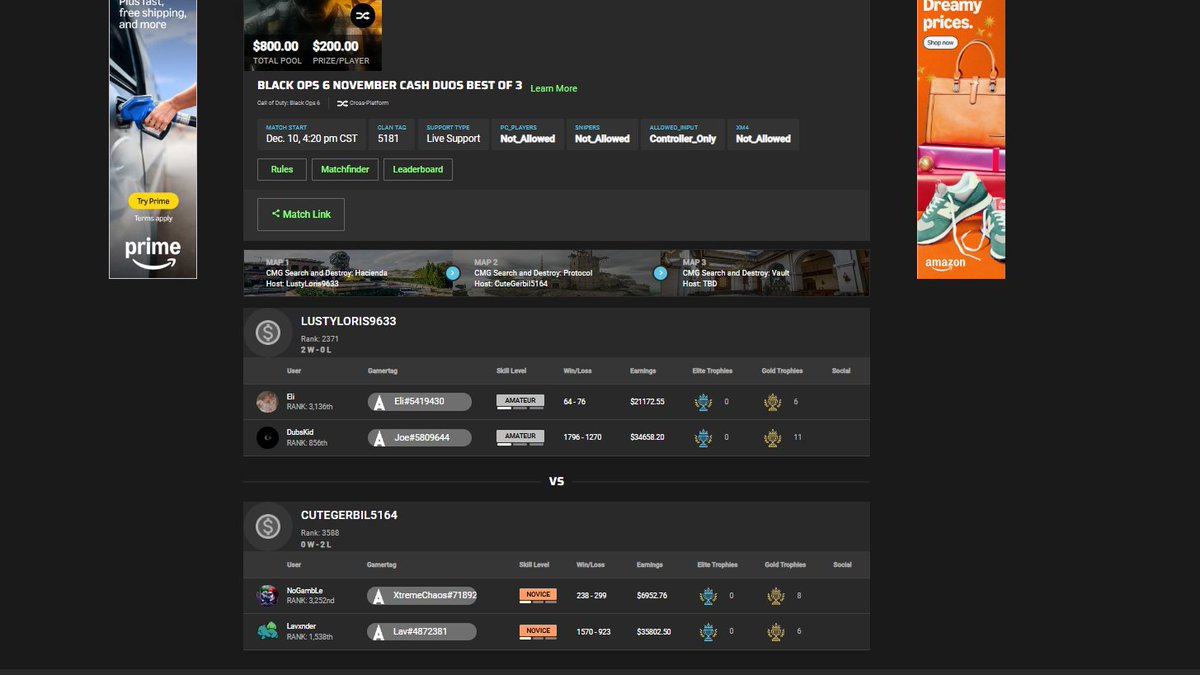
Task: Click the Eli#5419430 gamertag pill
Action: click(420, 402)
